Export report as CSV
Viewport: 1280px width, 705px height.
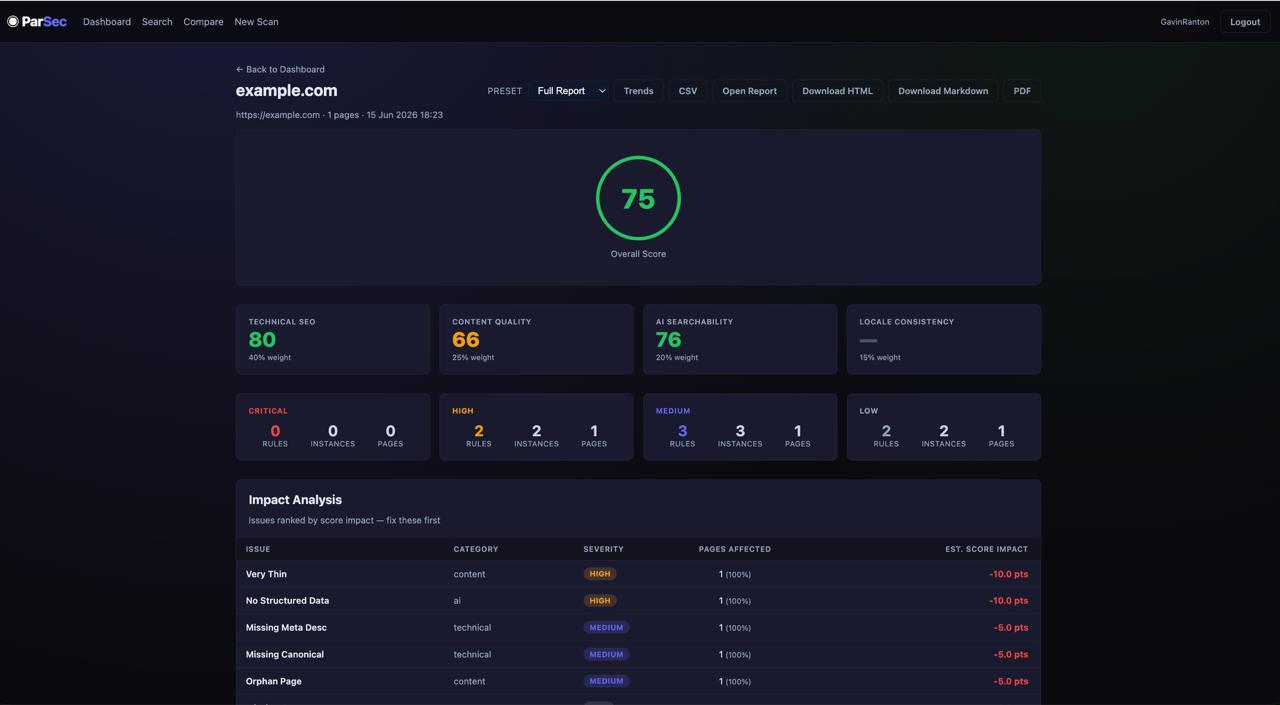[x=688, y=91]
